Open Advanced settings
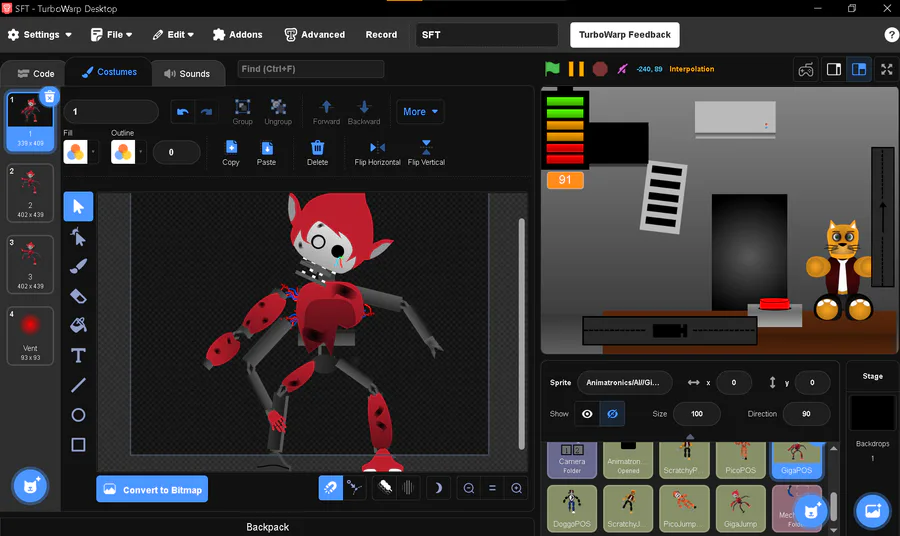The height and width of the screenshot is (536, 900). coord(315,34)
